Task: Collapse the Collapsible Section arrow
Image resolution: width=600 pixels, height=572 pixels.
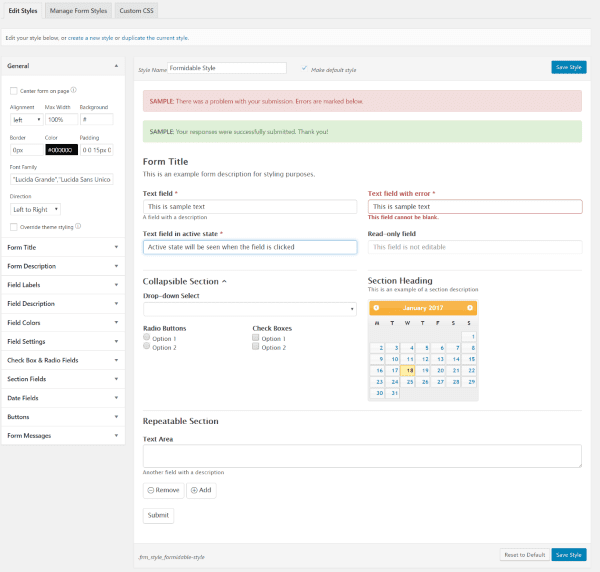Action: 224,282
